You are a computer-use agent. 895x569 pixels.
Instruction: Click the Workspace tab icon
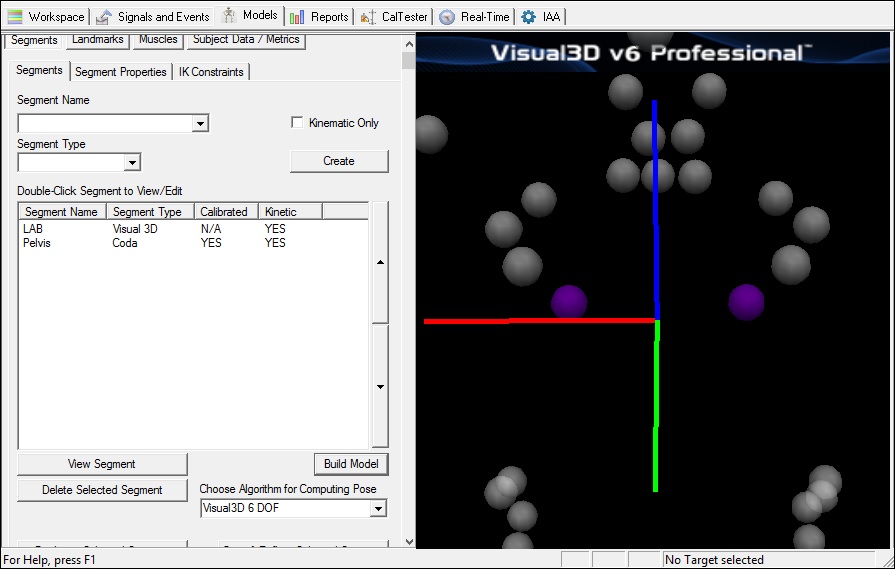point(15,17)
